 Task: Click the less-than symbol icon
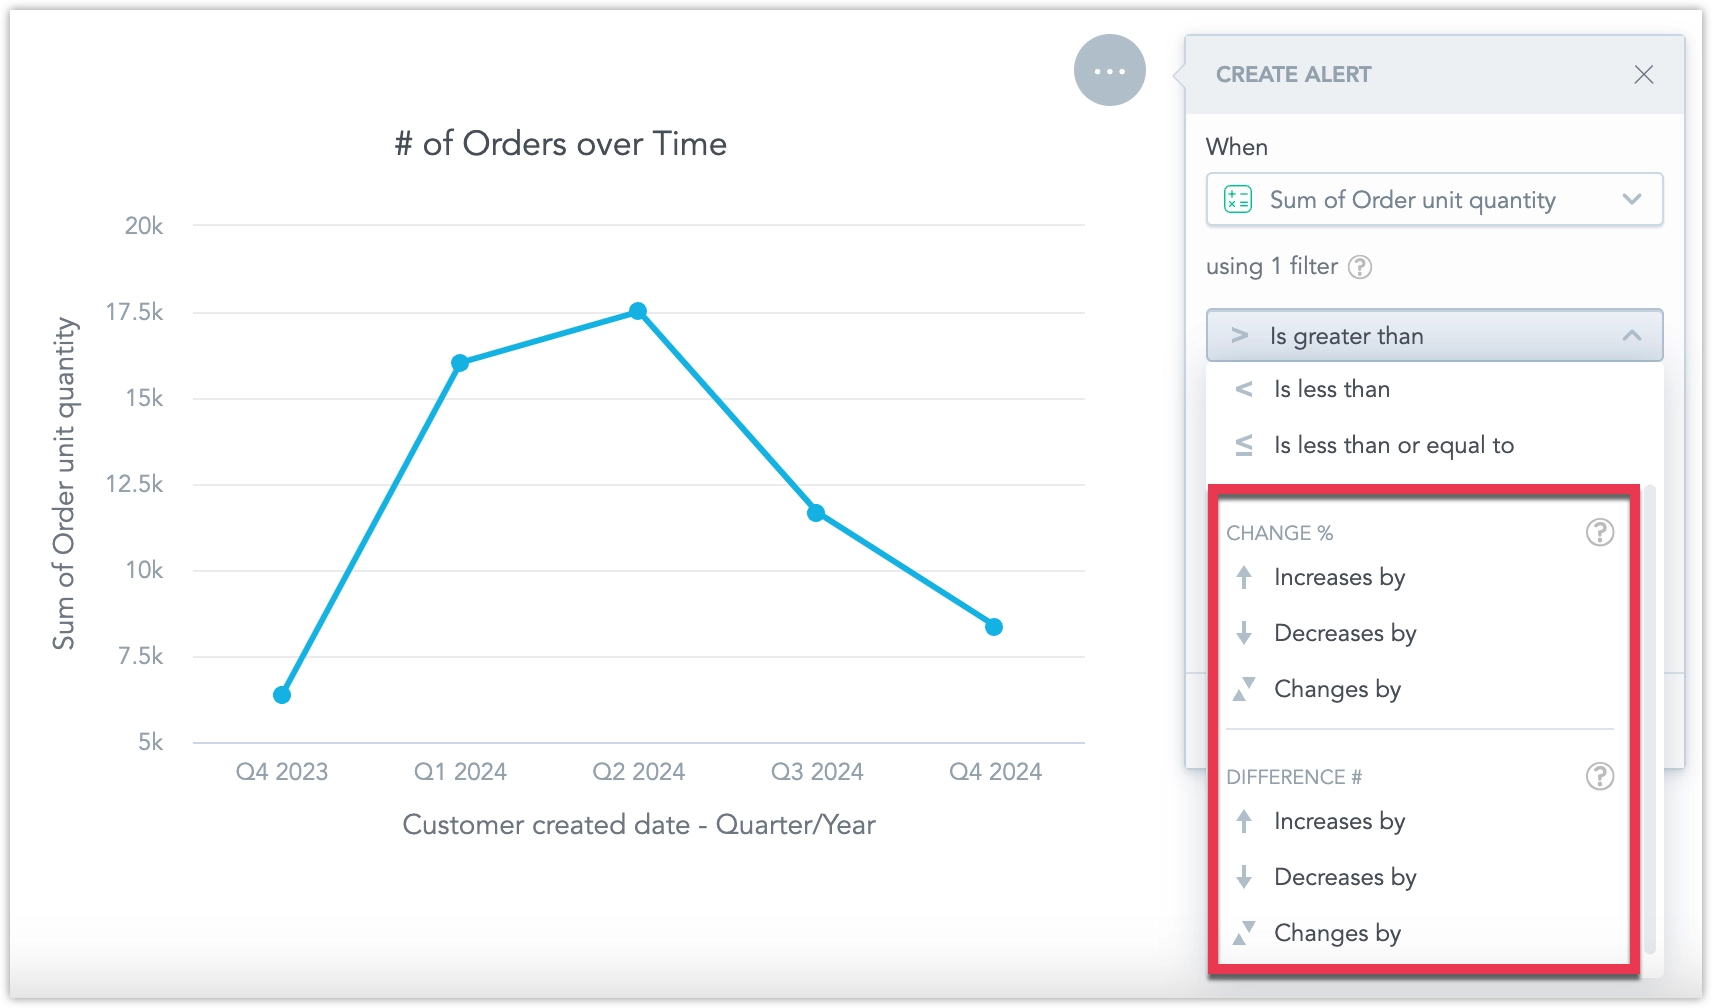1243,389
